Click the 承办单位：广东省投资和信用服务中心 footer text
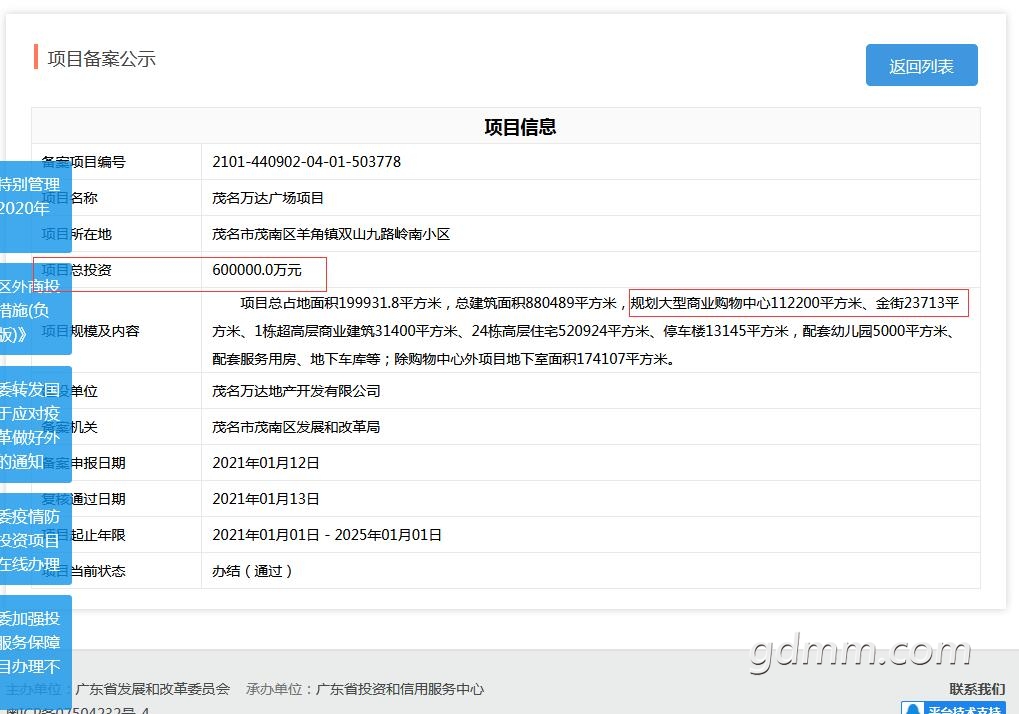The image size is (1019, 714). (x=365, y=689)
